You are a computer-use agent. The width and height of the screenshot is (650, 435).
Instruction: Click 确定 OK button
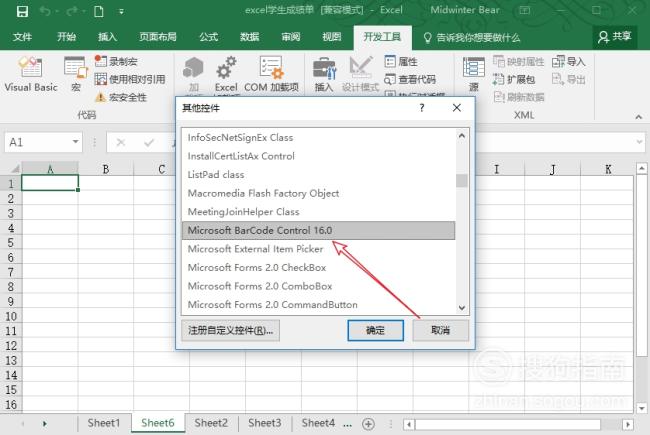coord(376,331)
